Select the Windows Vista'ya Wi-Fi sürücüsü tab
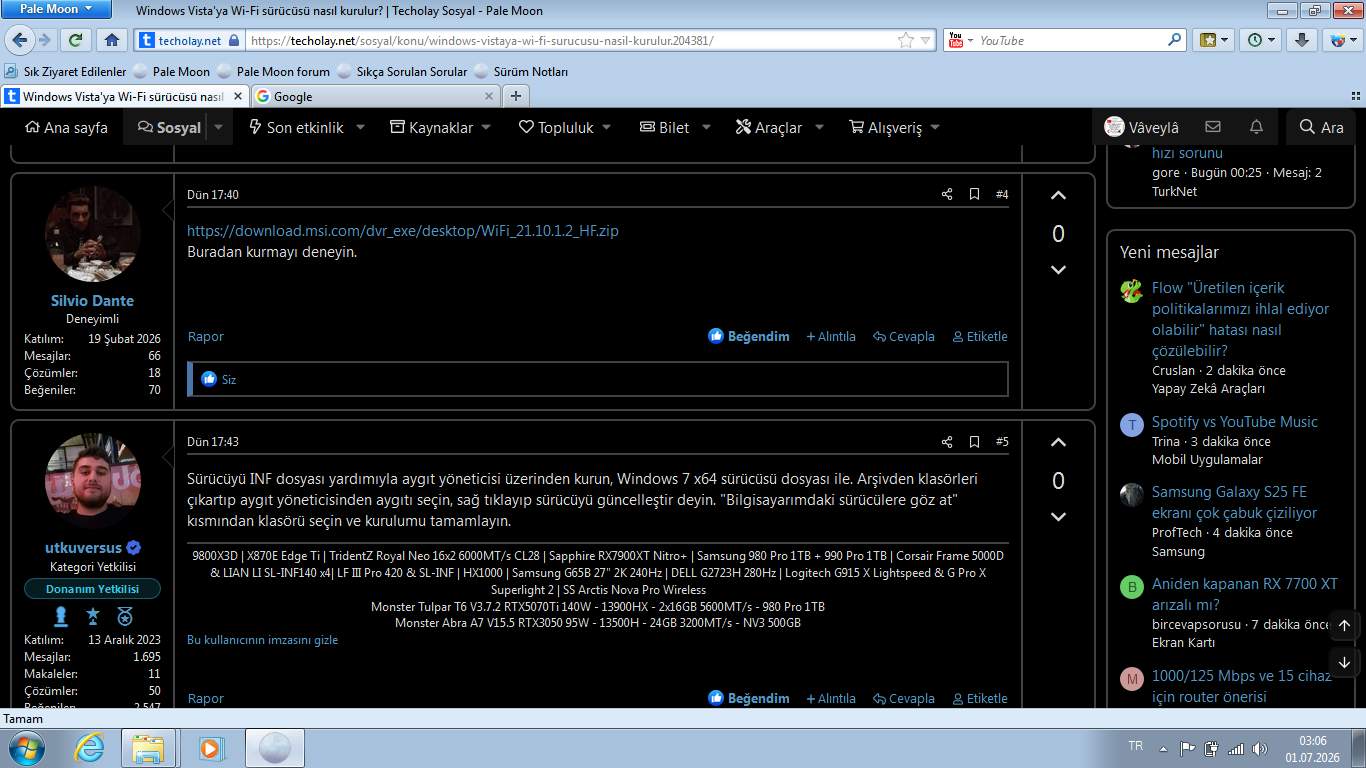This screenshot has height=768, width=1366. 124,96
